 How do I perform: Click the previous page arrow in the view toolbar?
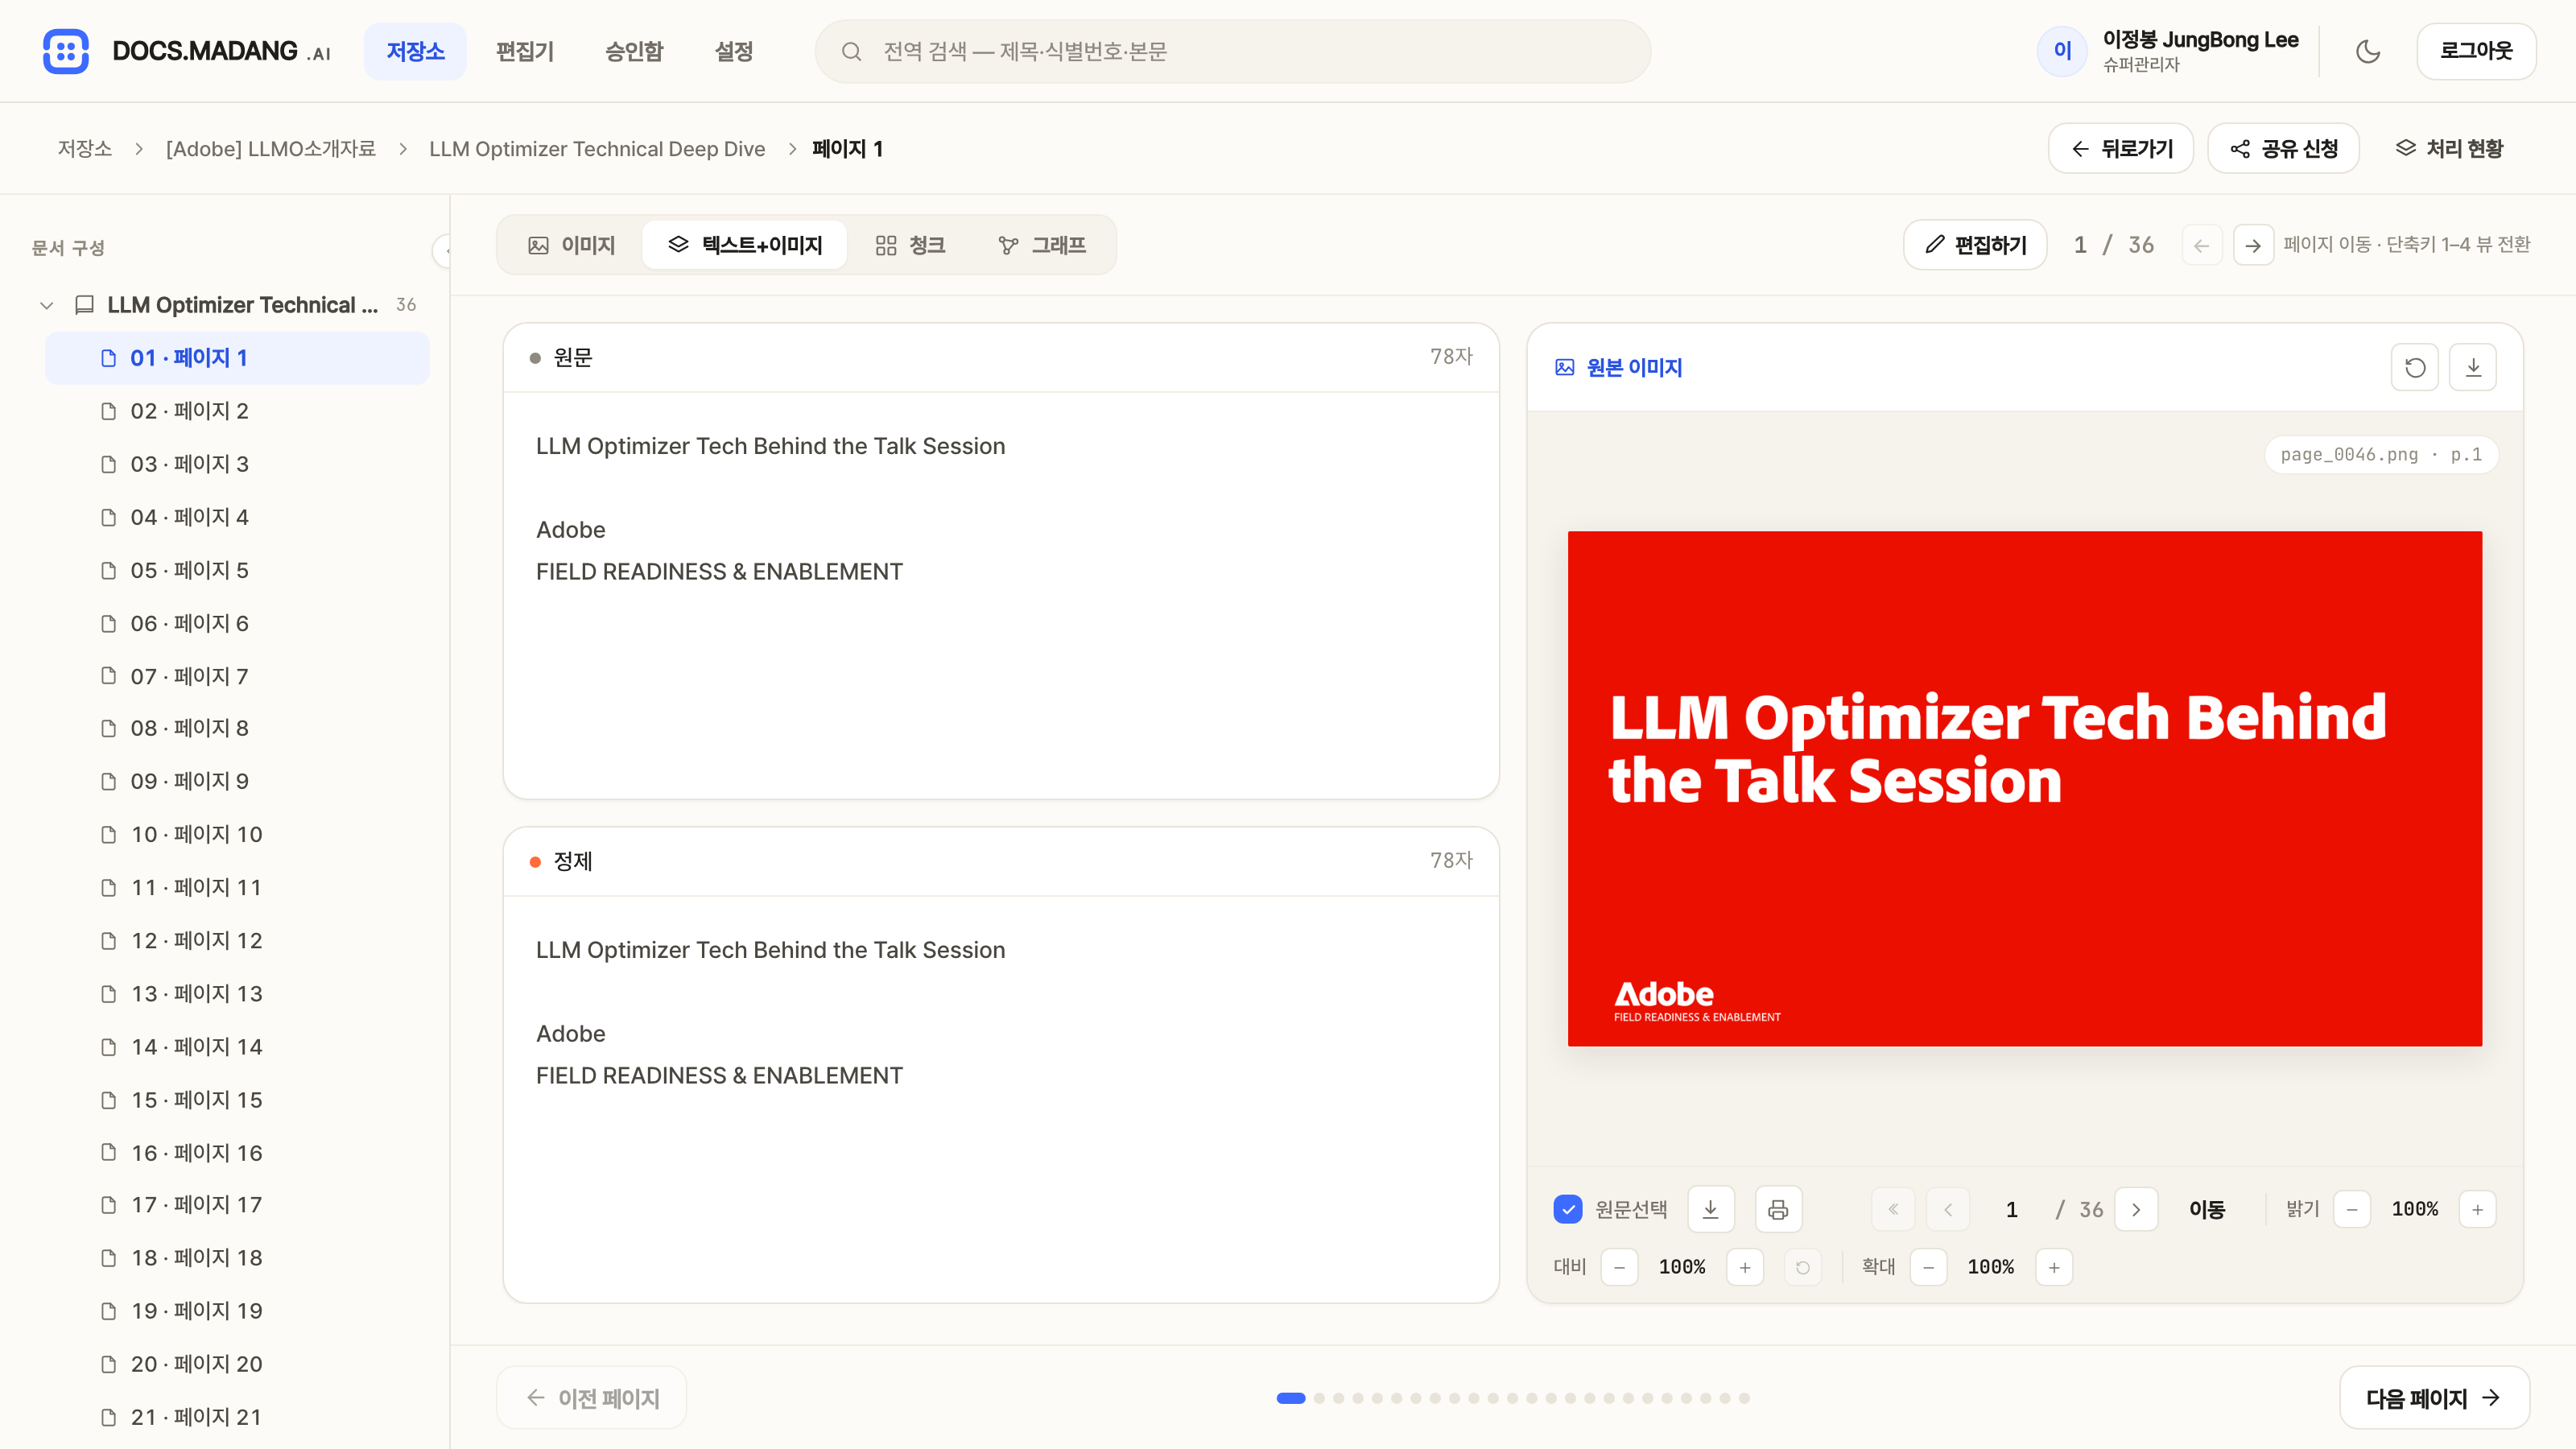(2202, 245)
